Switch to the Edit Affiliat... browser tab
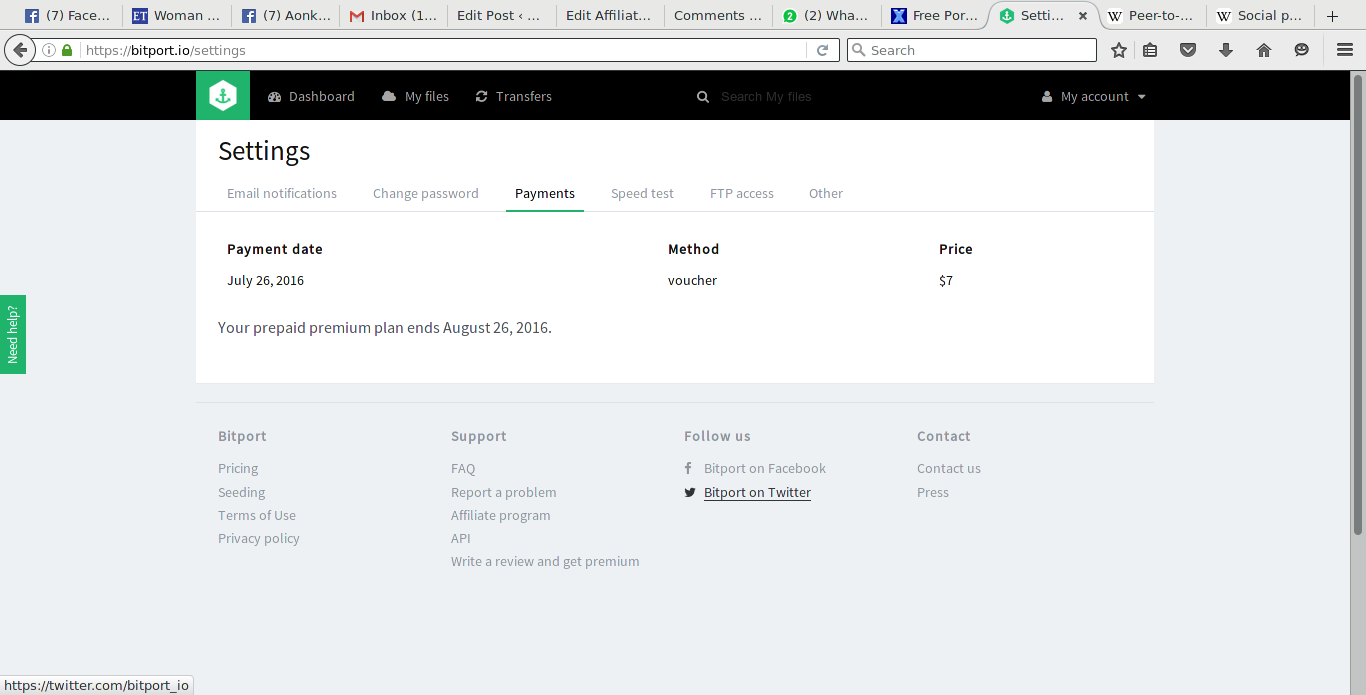This screenshot has height=695, width=1366. point(609,16)
